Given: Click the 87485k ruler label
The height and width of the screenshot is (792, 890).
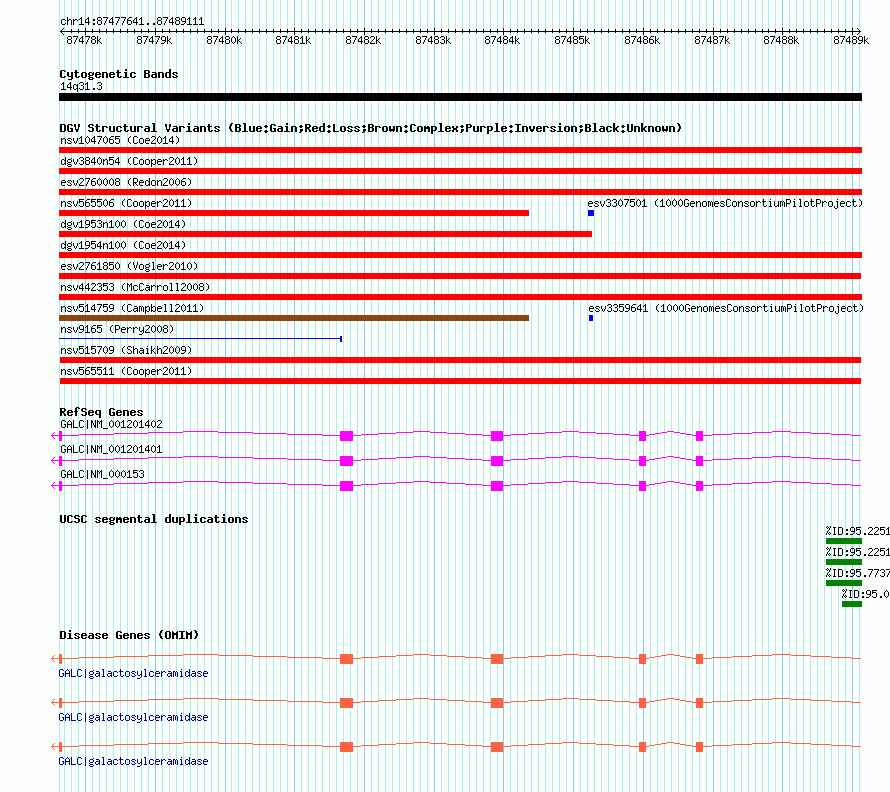Looking at the screenshot, I should point(572,40).
